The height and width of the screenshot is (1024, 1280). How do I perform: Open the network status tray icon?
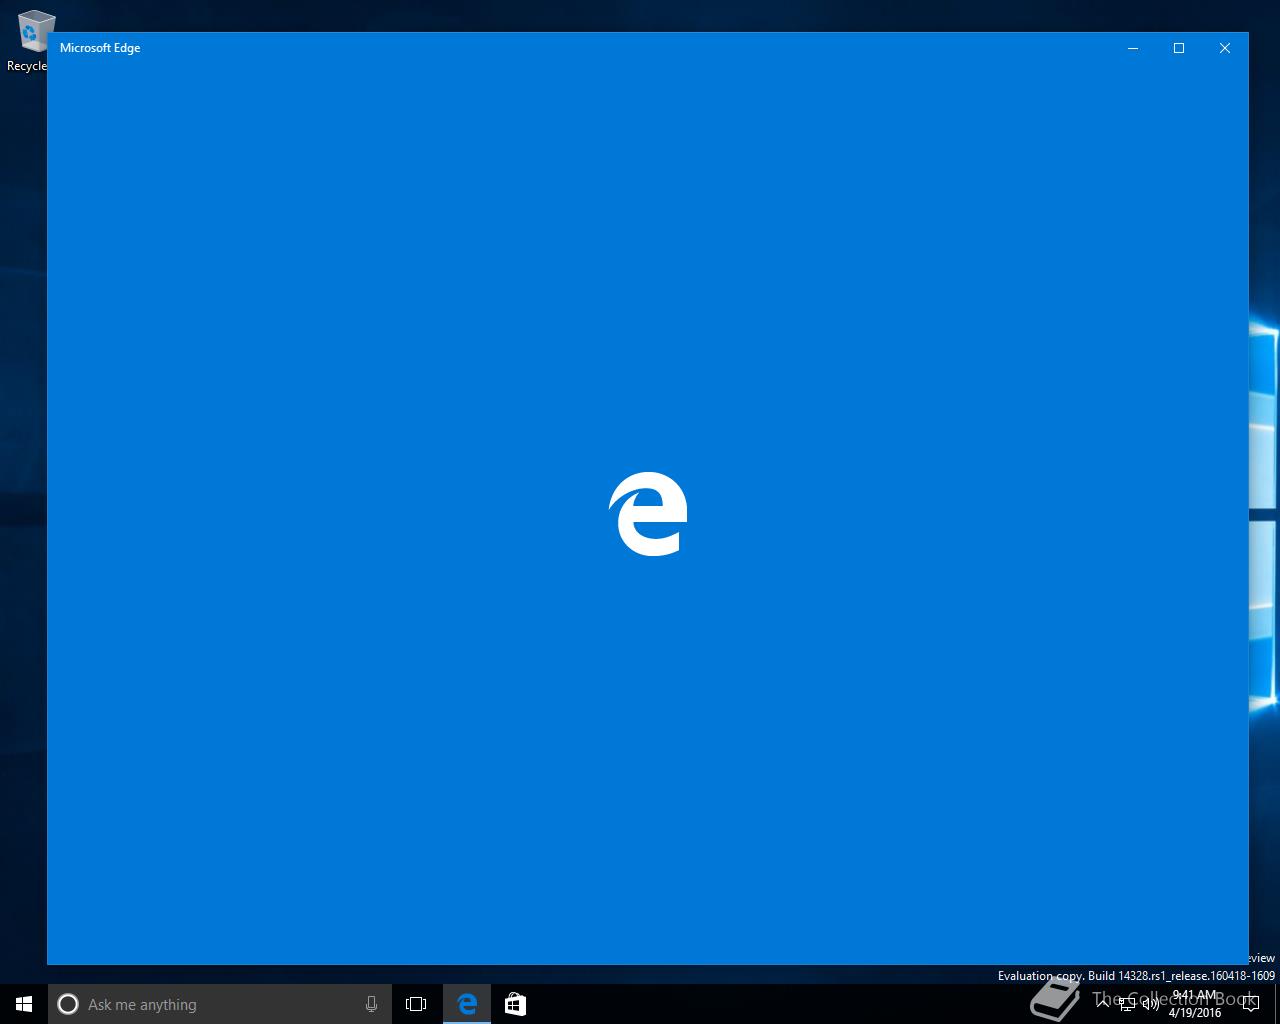(x=1129, y=1004)
